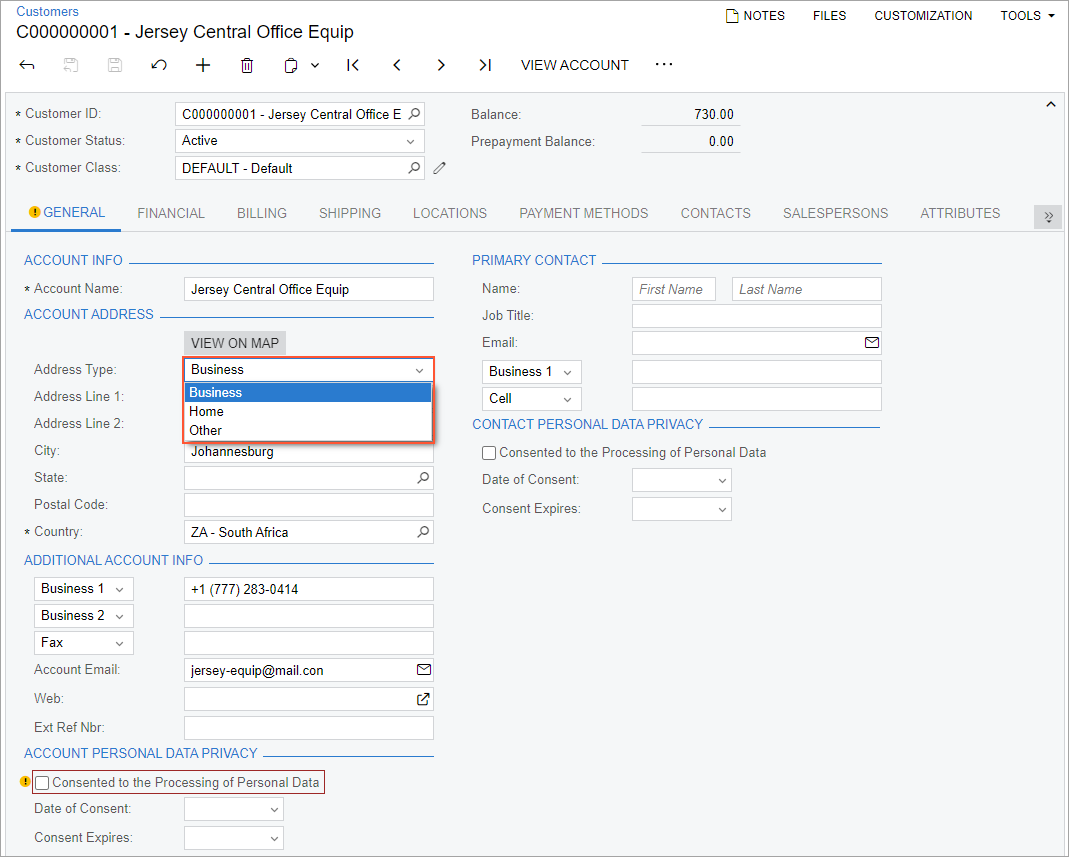Click the undo changes icon
This screenshot has height=857, width=1069.
coord(159,65)
